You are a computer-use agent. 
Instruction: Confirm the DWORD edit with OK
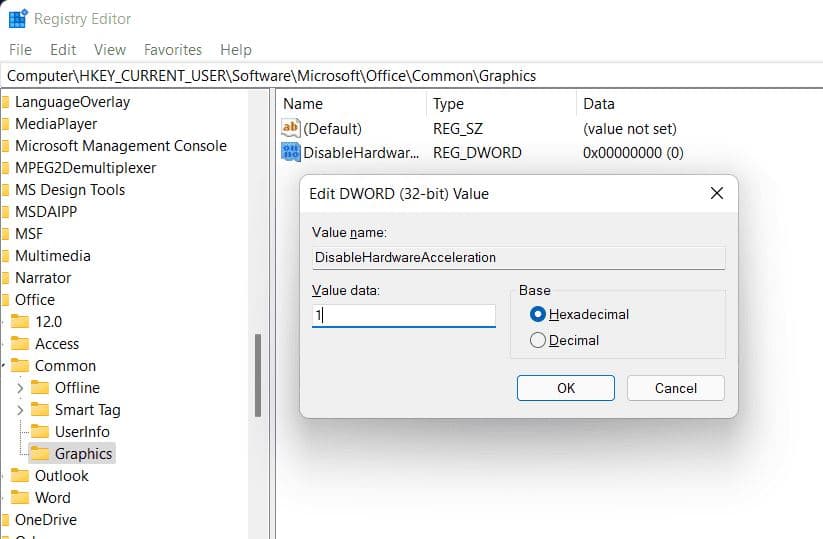tap(566, 388)
